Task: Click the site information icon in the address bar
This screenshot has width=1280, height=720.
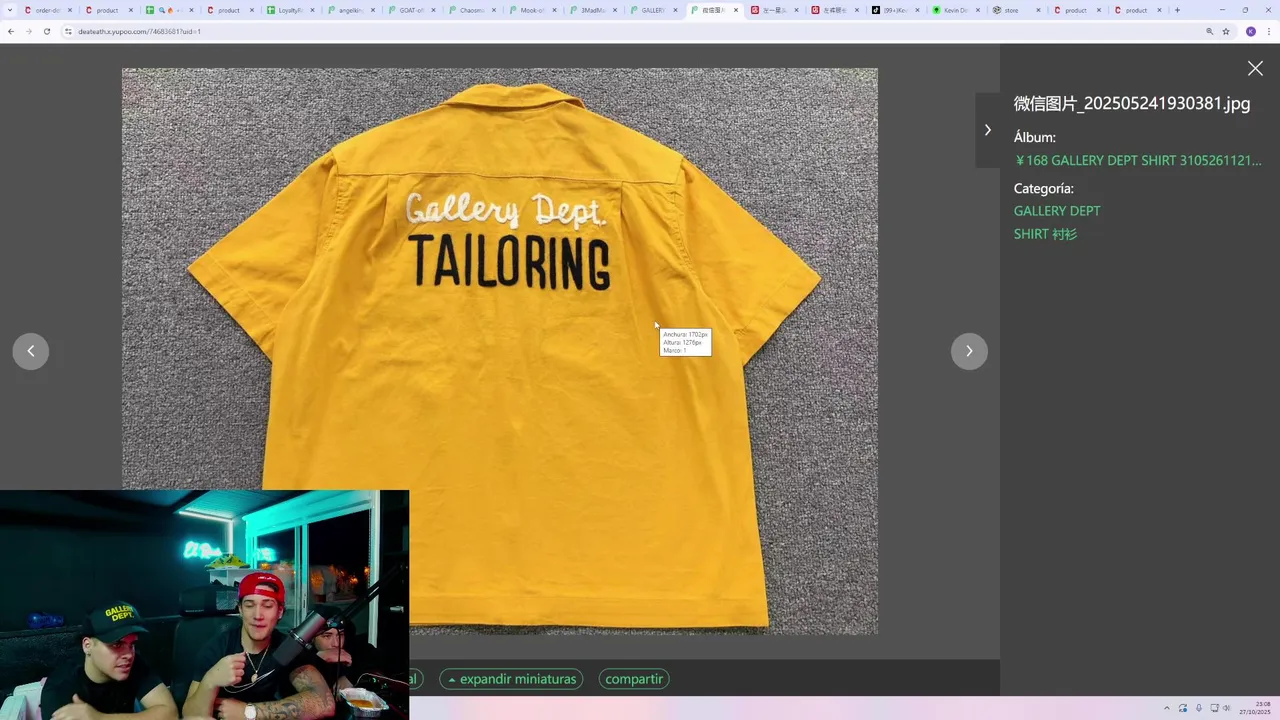Action: [68, 31]
